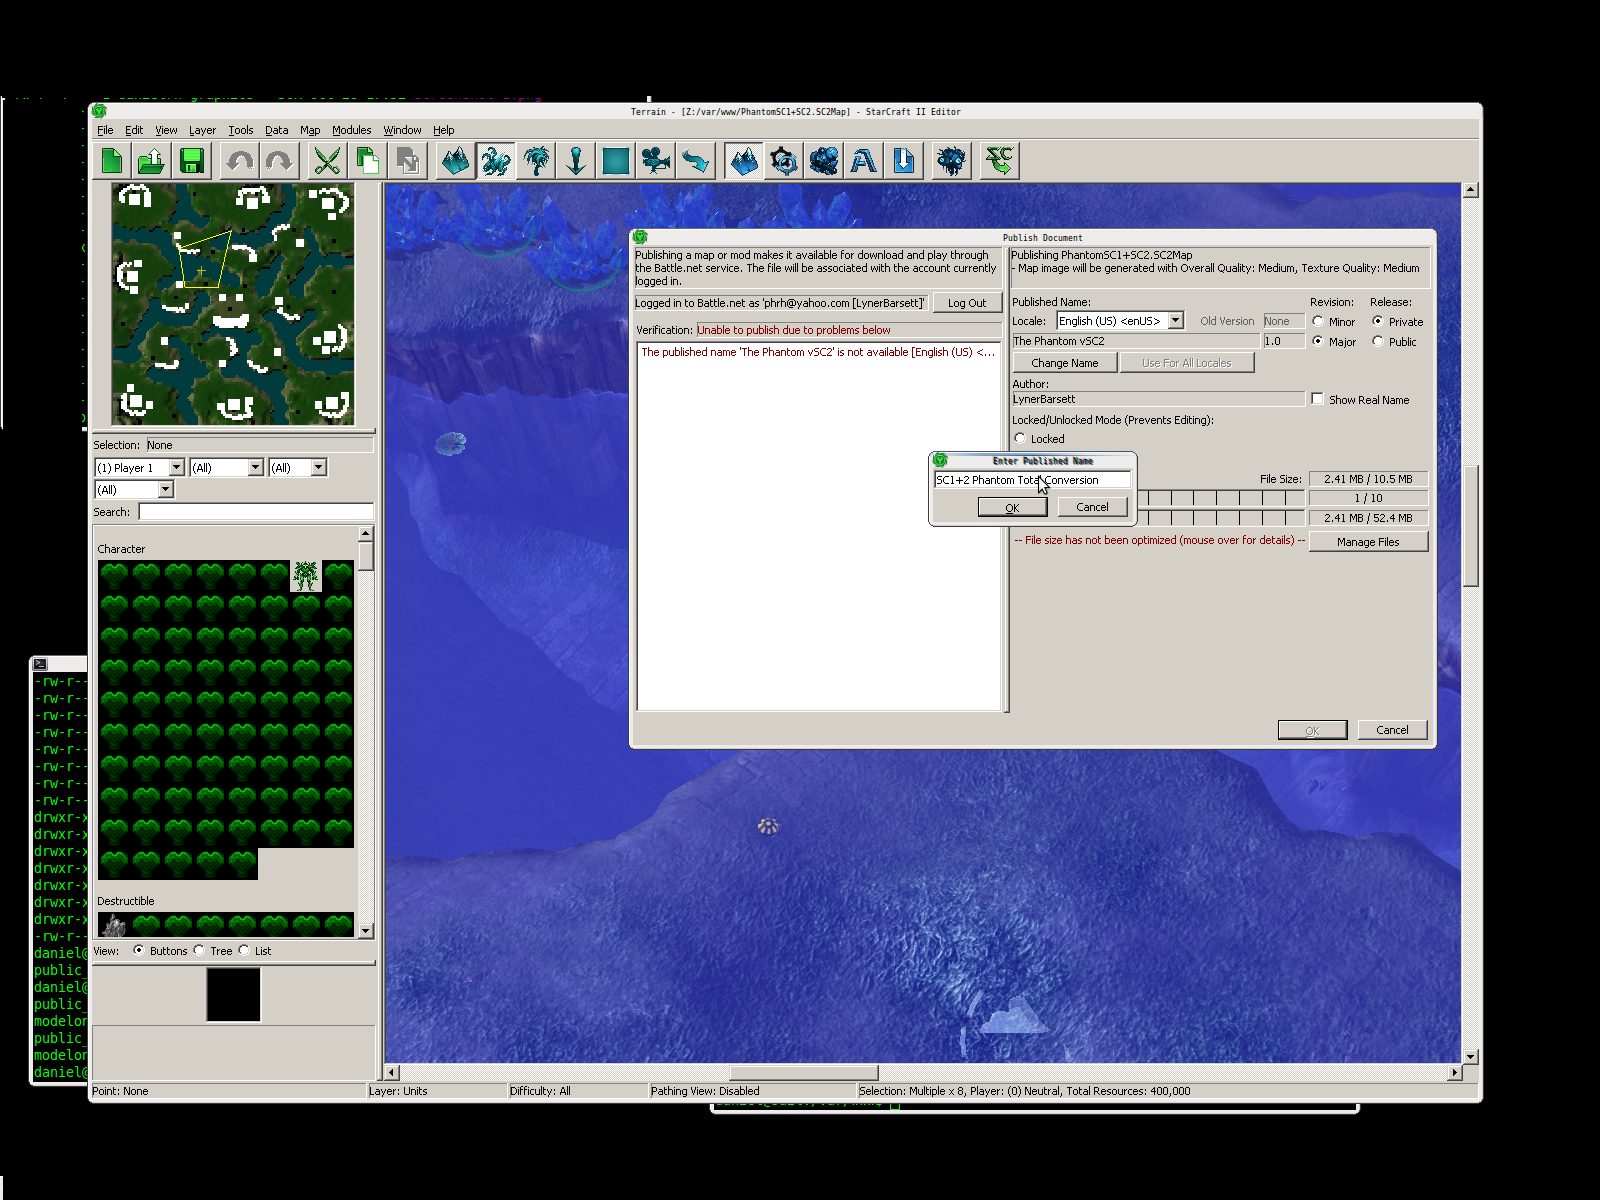Open the Modules menu
1600x1200 pixels.
pyautogui.click(x=351, y=130)
